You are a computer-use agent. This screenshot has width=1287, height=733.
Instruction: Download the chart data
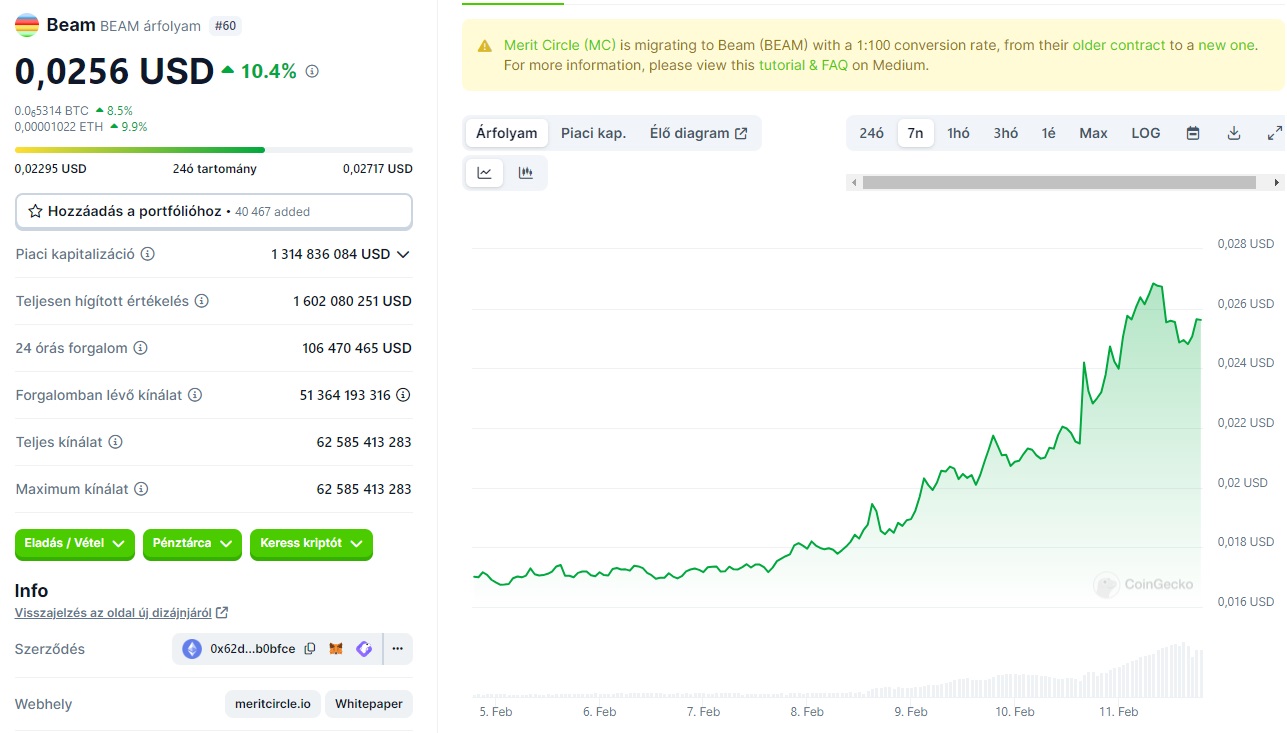click(1234, 133)
